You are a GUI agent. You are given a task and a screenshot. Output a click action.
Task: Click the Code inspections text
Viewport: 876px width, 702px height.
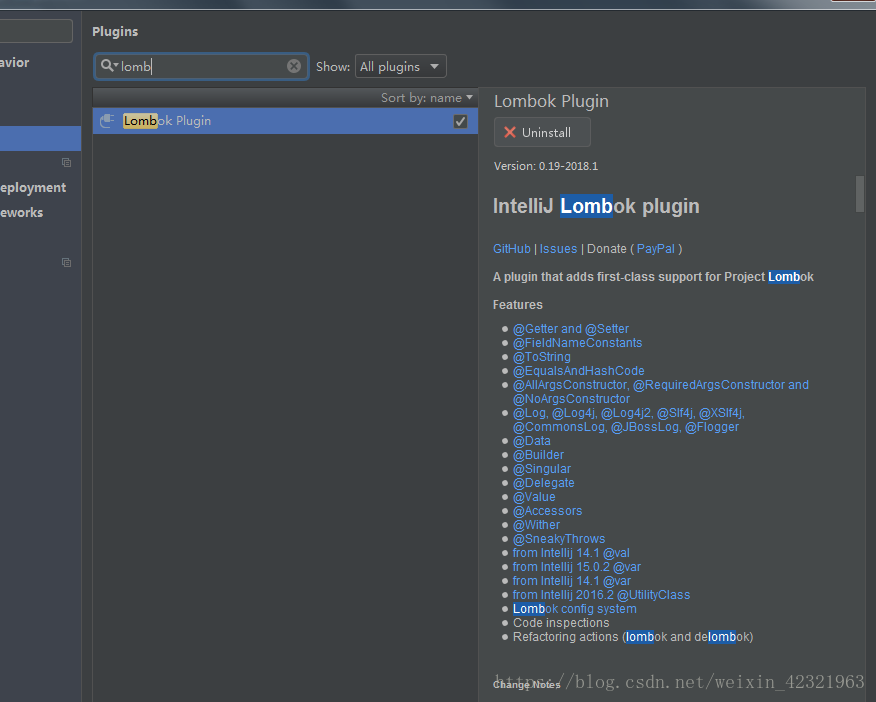pyautogui.click(x=561, y=623)
